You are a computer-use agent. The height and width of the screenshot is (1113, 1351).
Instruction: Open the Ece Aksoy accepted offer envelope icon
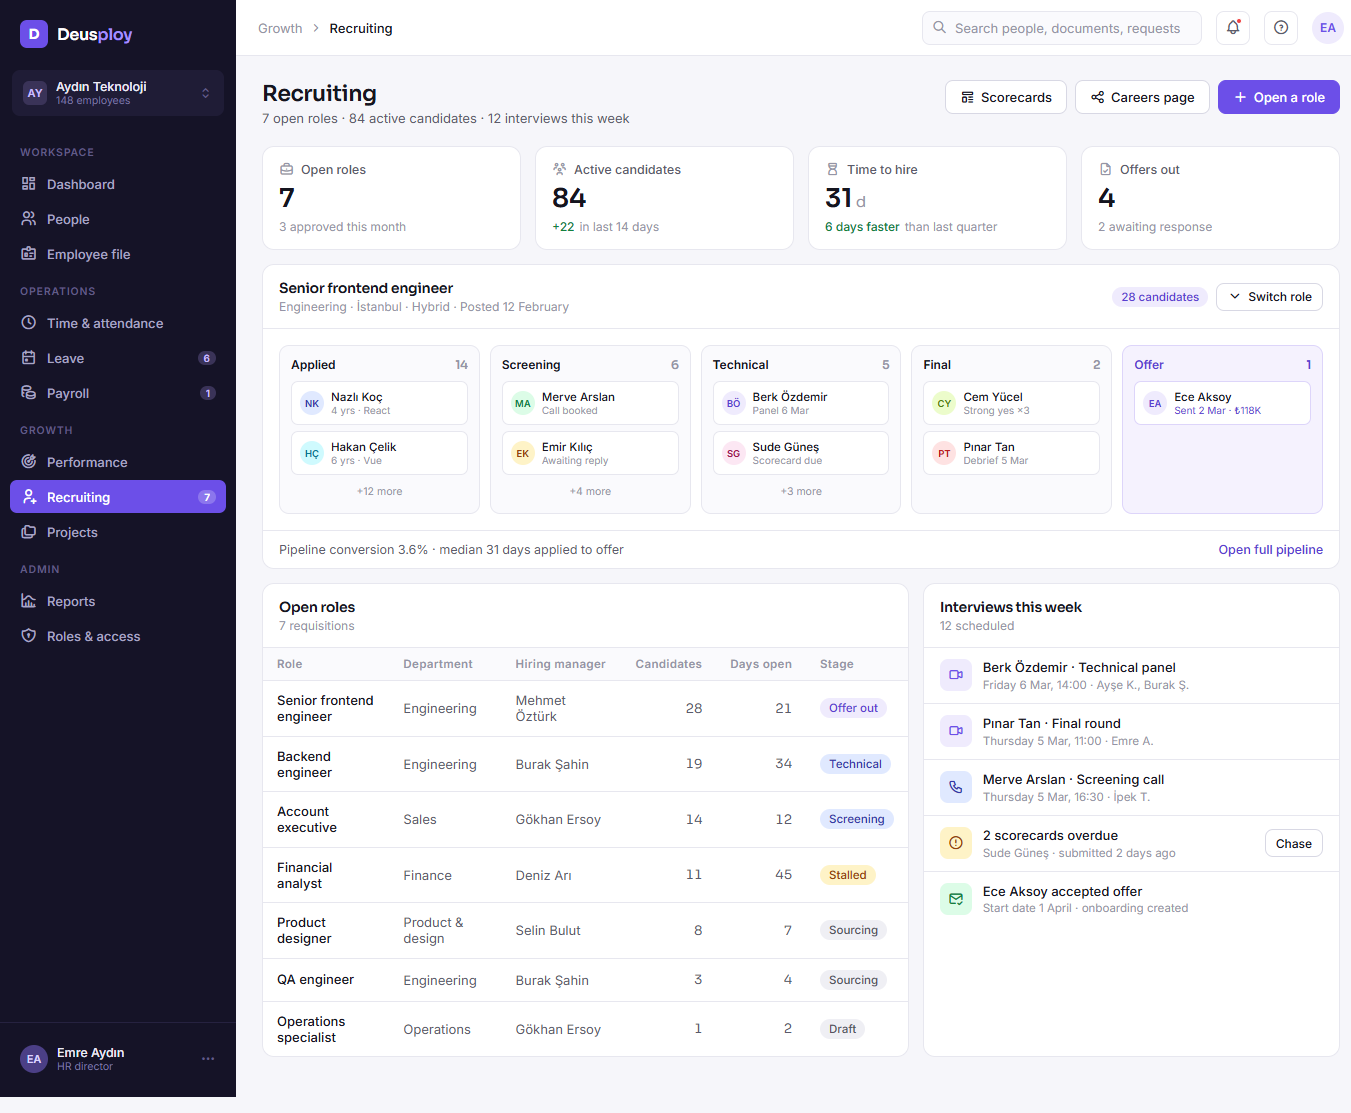point(956,899)
